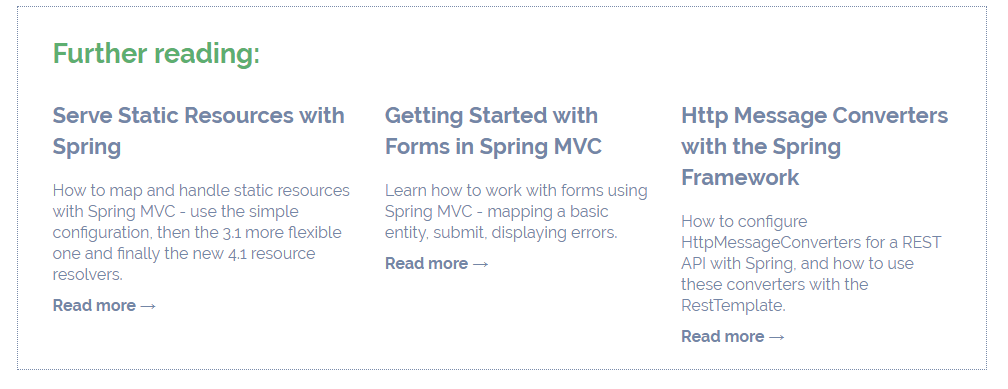
Task: Click the arrow under the RestTemplate description
Action: (777, 337)
